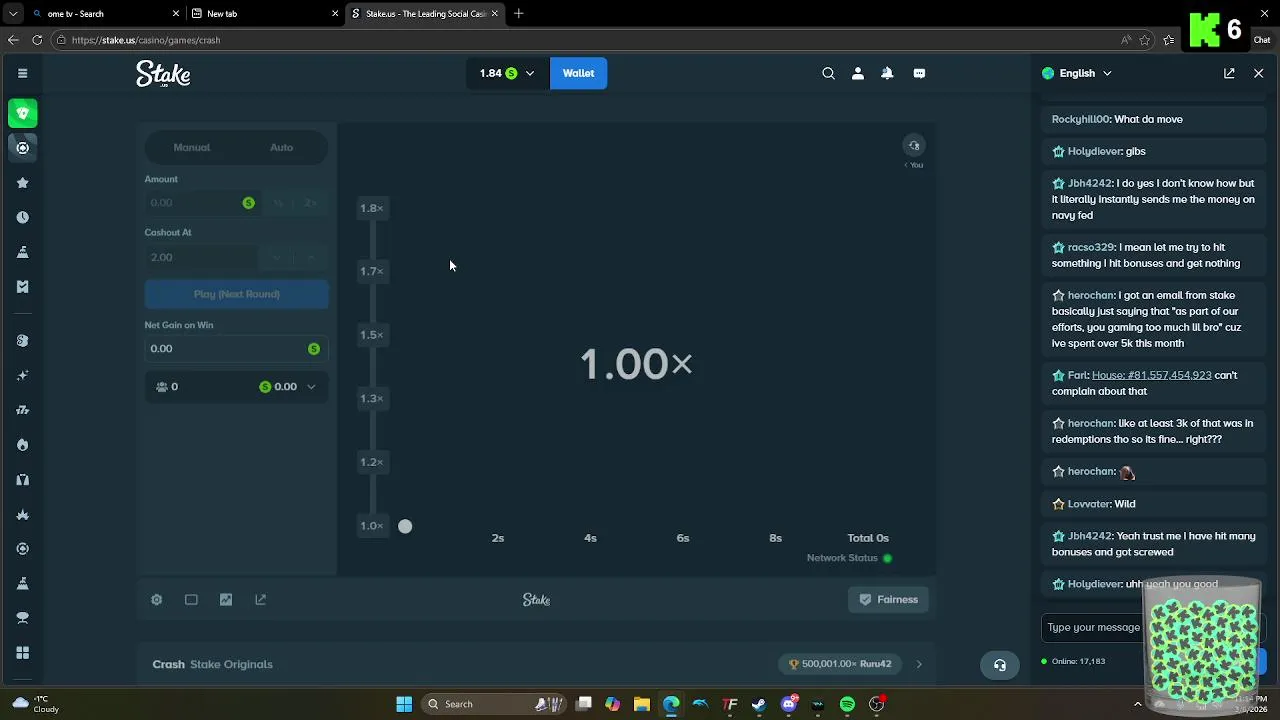
Task: Open the user profile icon
Action: pyautogui.click(x=857, y=73)
